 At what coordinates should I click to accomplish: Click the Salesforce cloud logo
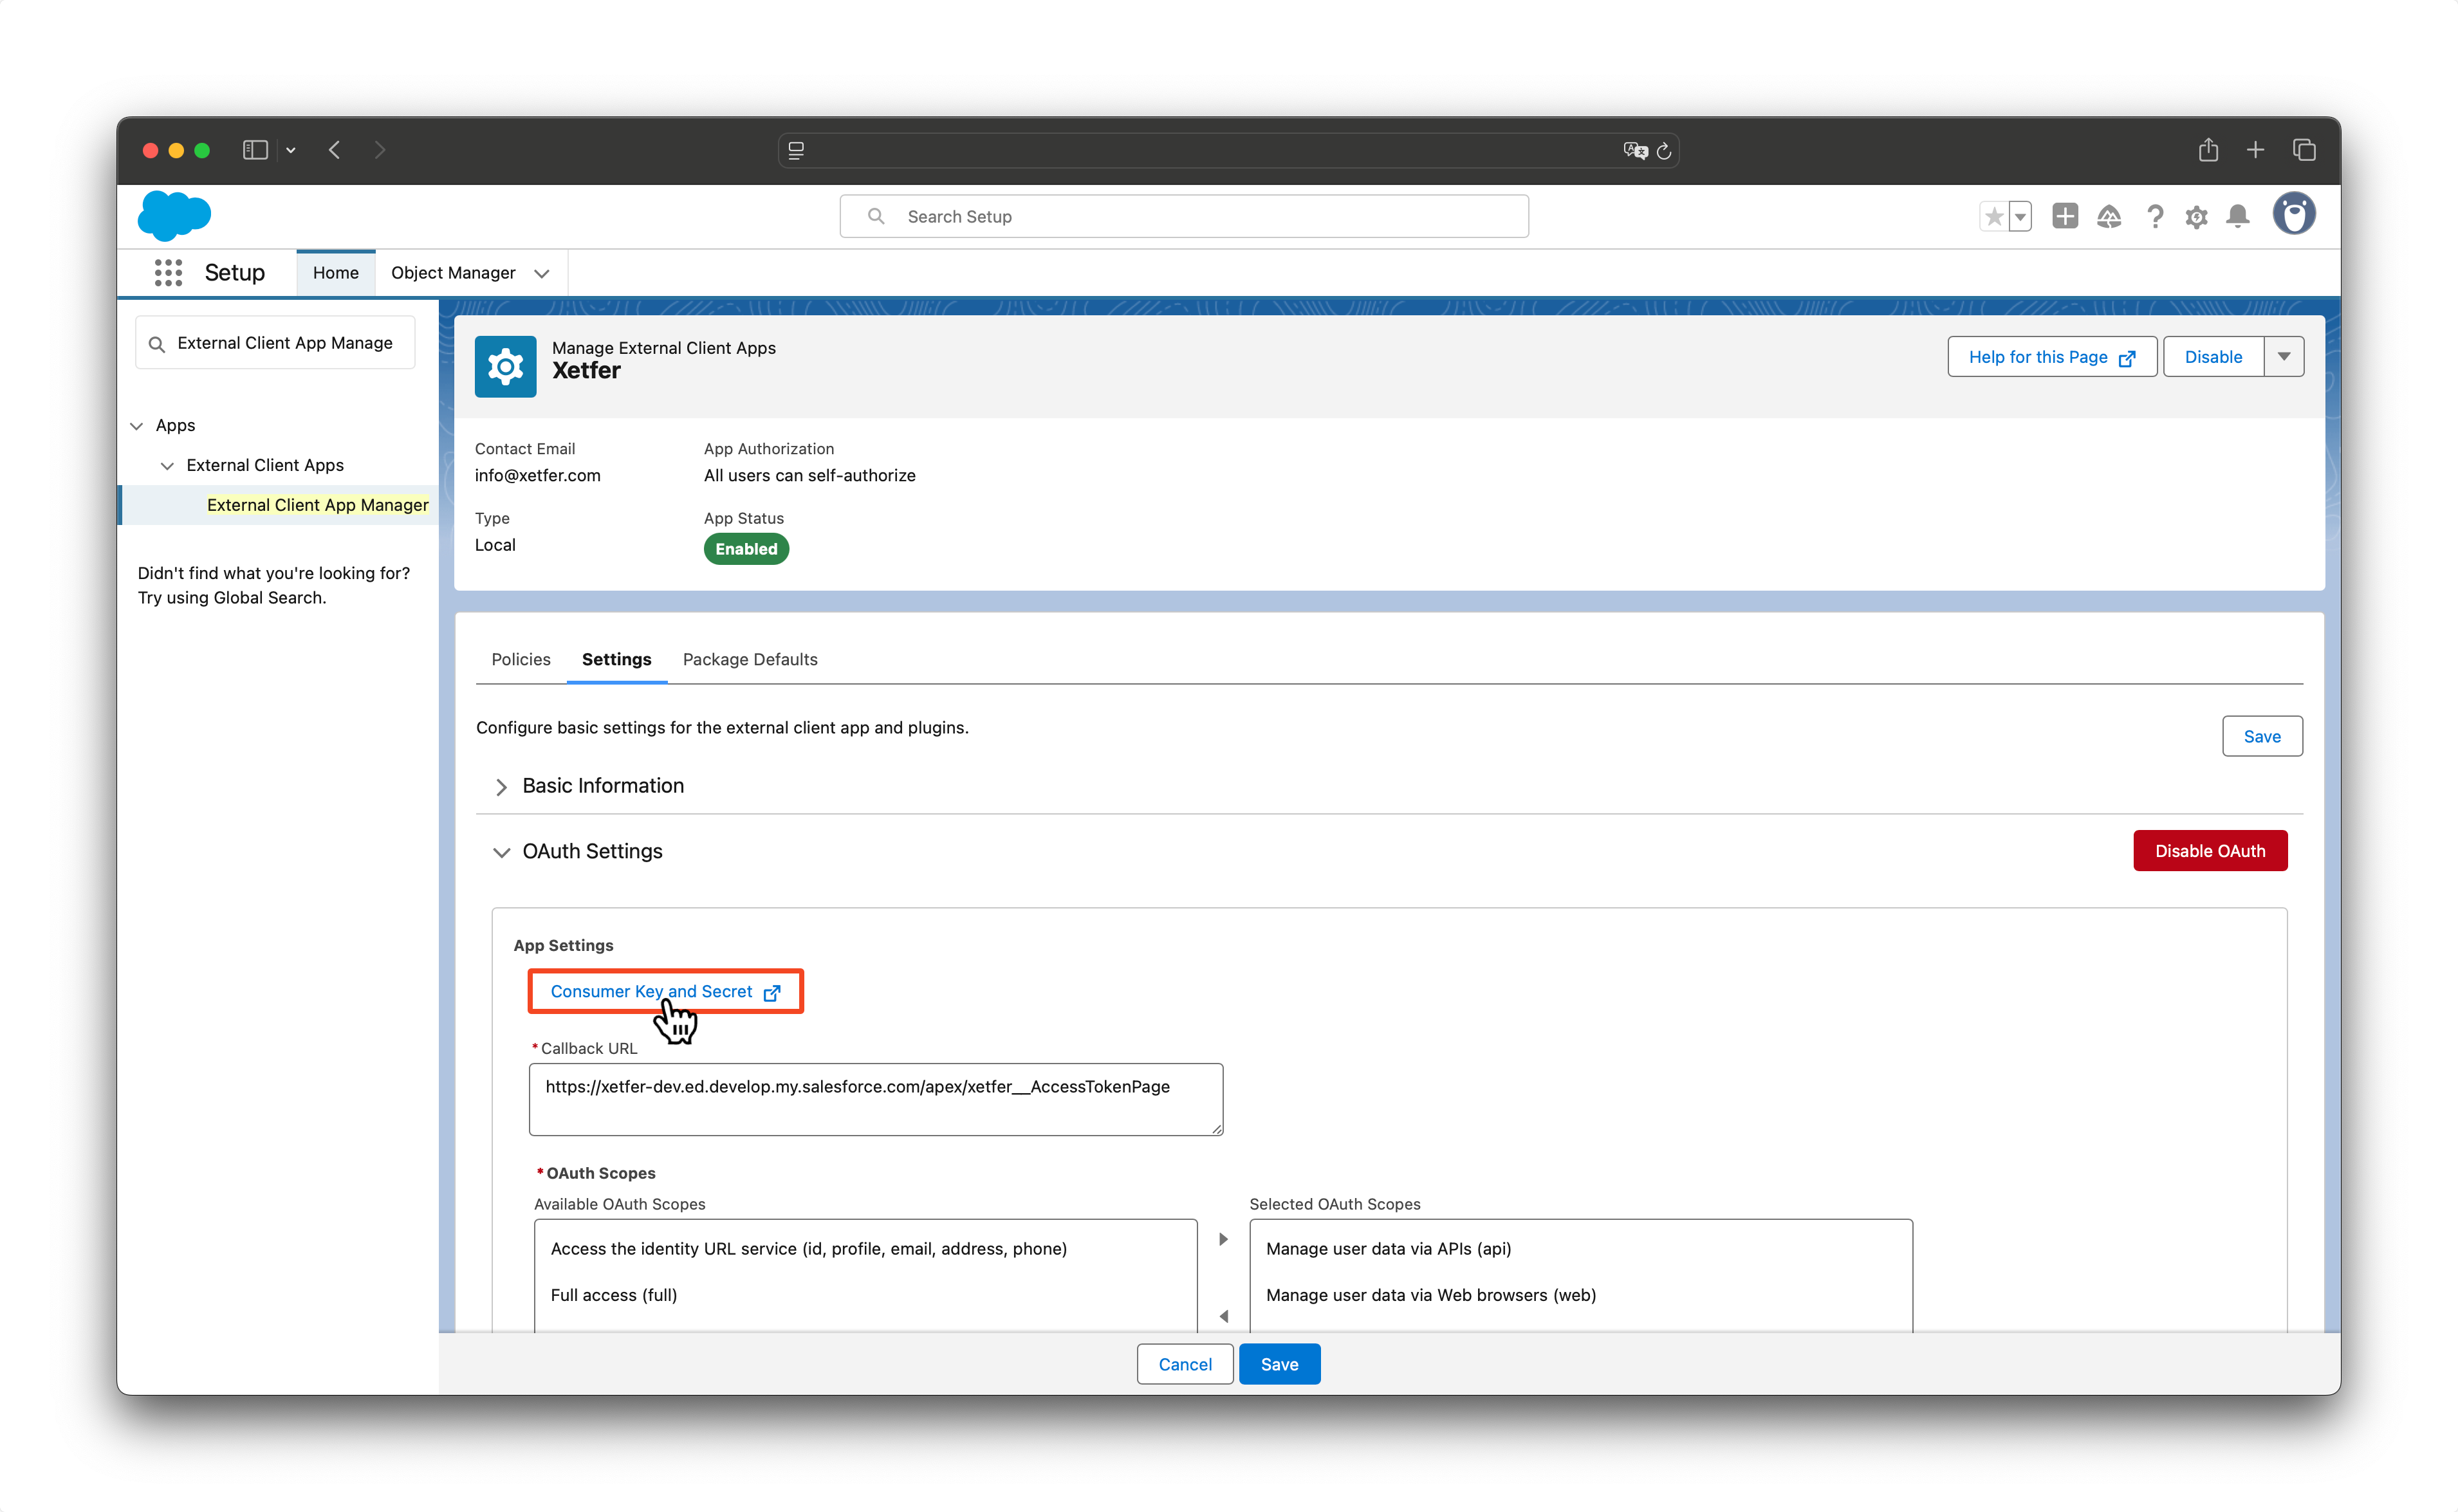click(174, 215)
